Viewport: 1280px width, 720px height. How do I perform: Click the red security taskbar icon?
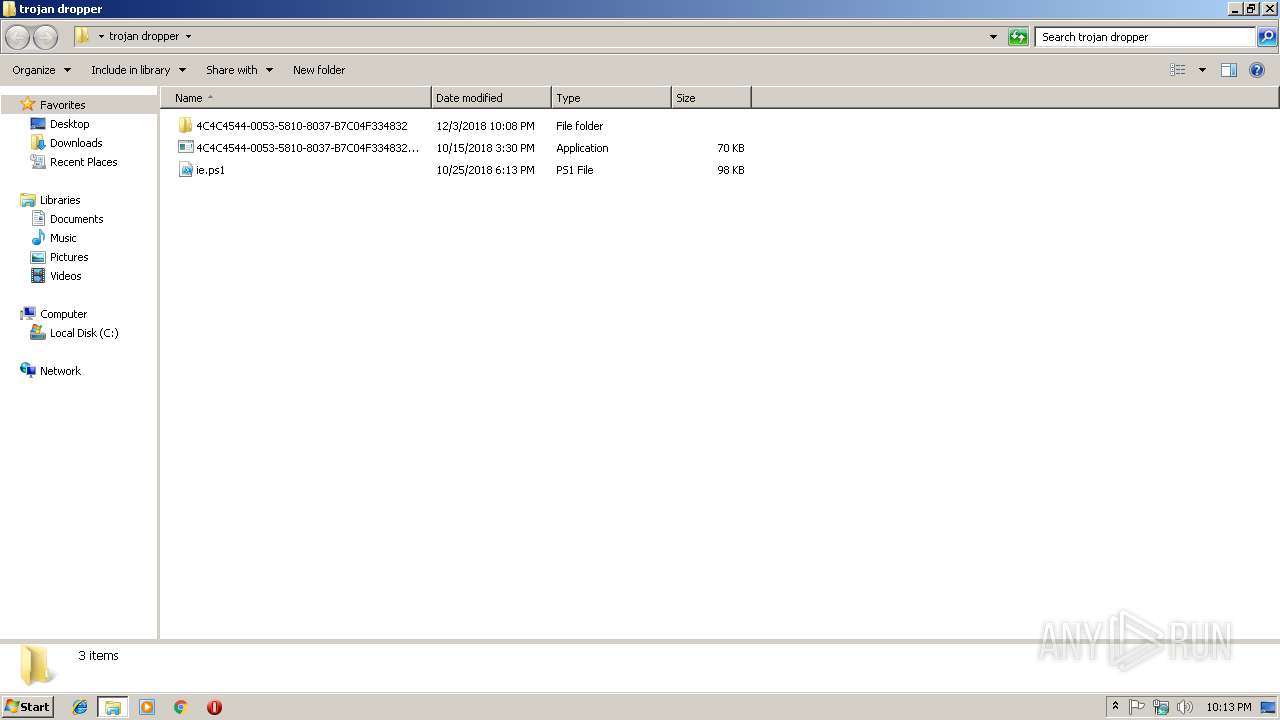click(214, 707)
